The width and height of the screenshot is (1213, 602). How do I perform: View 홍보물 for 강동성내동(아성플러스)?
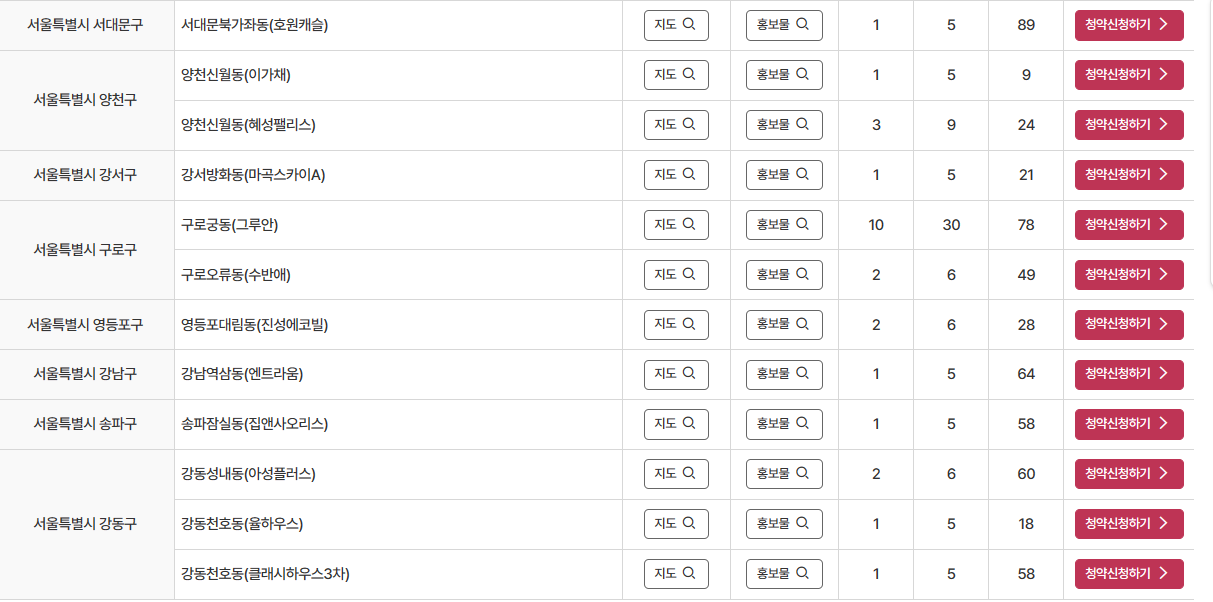784,474
